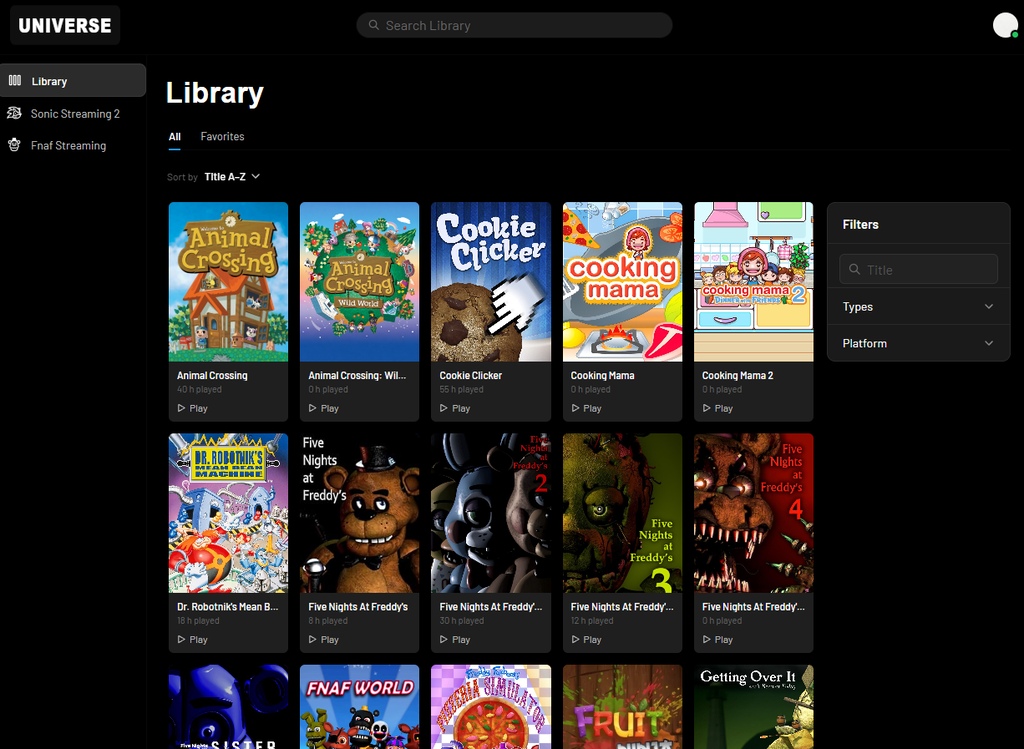Play the 30 h played FNAF 2 game
Screen dimensions: 1024x749
[x=455, y=639]
